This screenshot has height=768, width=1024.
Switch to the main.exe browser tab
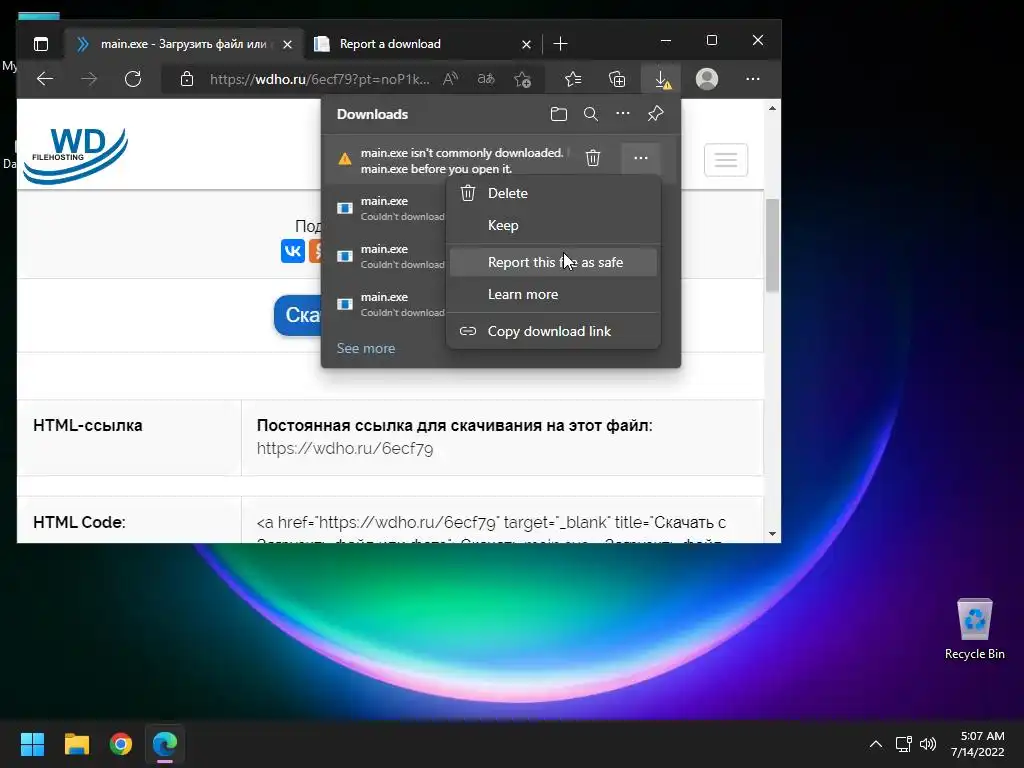pyautogui.click(x=183, y=44)
